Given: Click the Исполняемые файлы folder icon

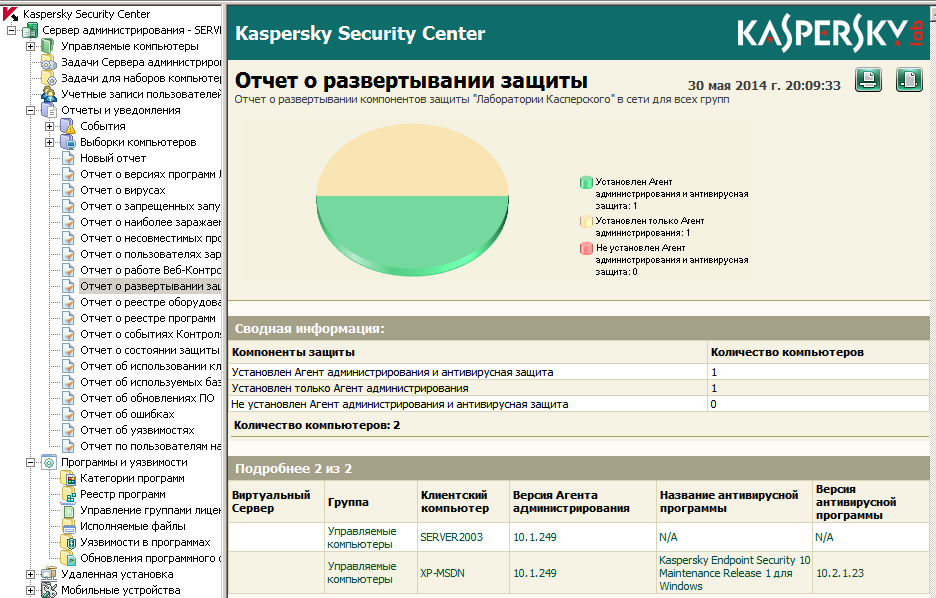Looking at the screenshot, I should coord(69,526).
